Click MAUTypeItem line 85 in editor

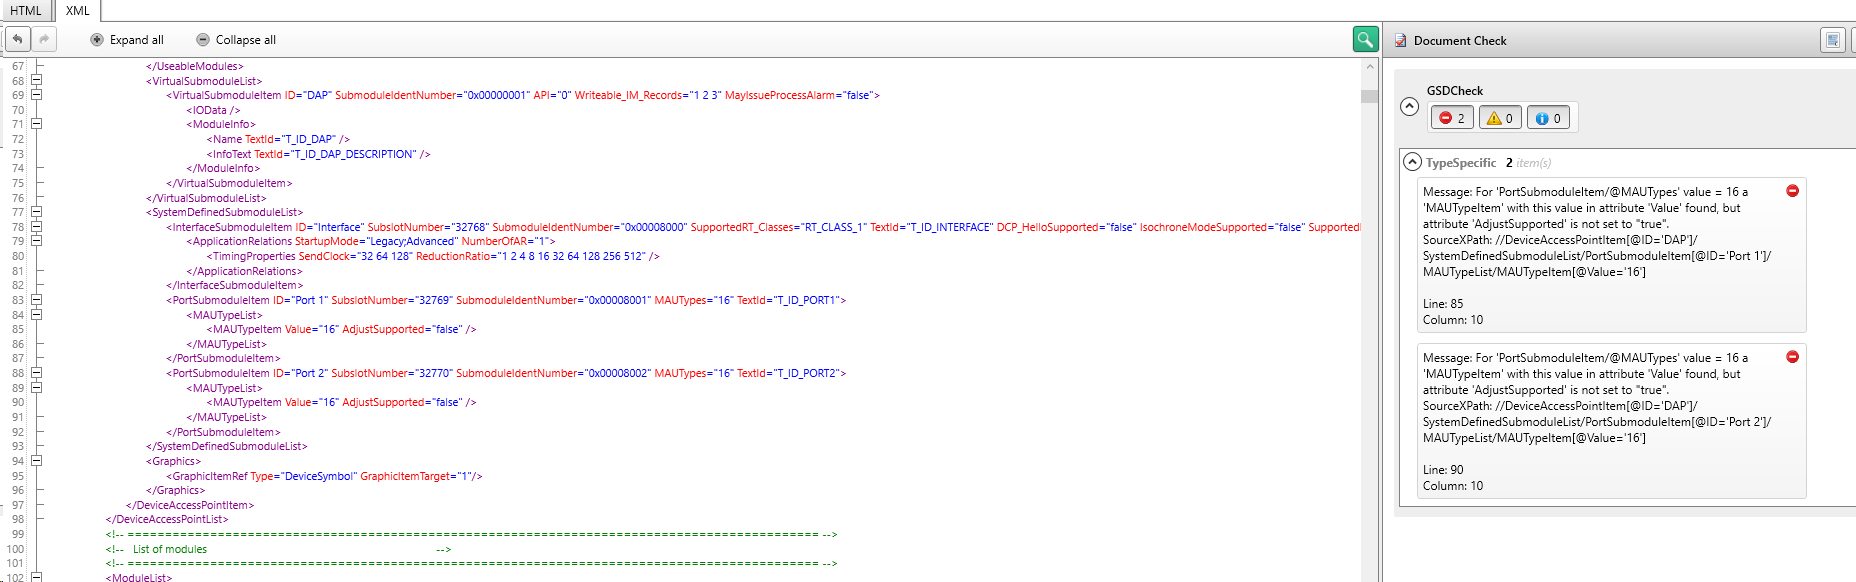(x=341, y=329)
